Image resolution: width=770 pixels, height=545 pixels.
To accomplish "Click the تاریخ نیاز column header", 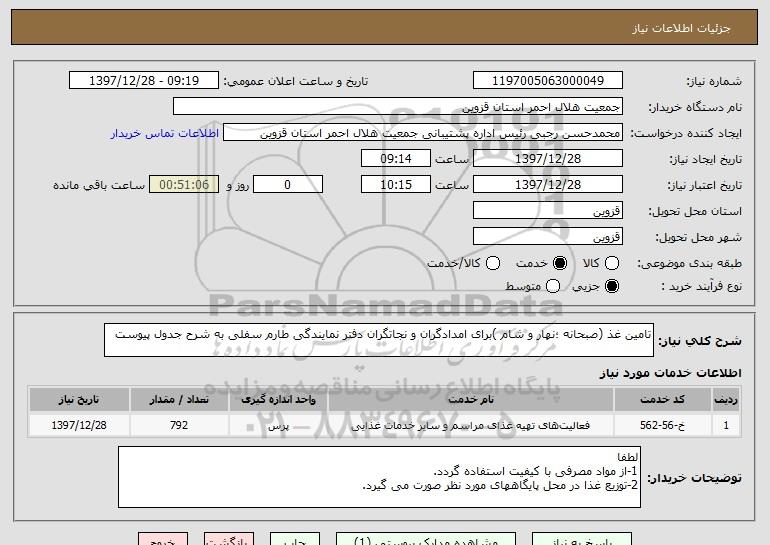I will click(79, 400).
